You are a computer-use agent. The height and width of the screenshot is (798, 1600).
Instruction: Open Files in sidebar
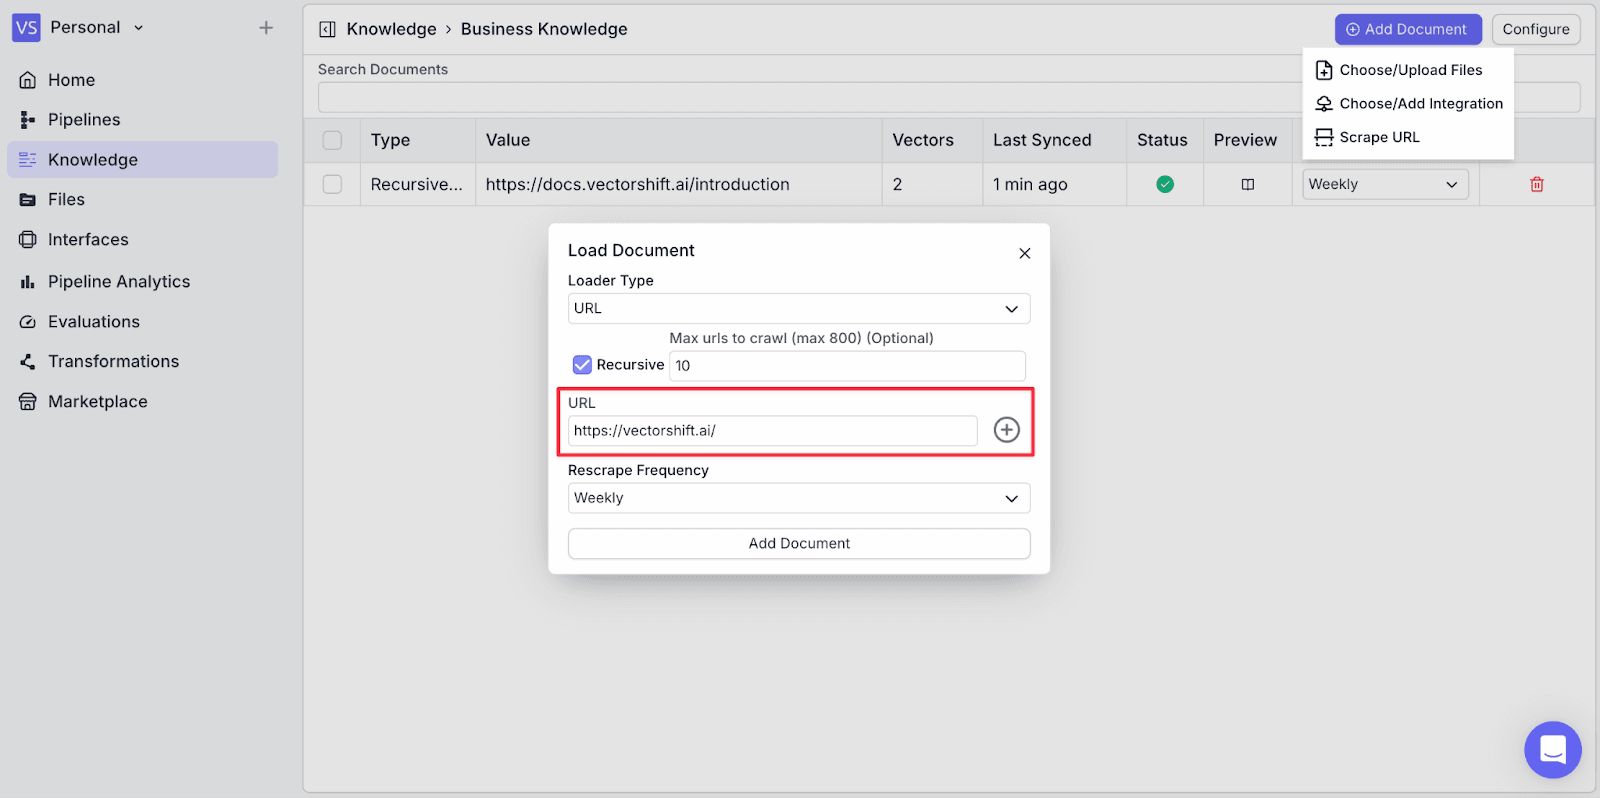142,200
